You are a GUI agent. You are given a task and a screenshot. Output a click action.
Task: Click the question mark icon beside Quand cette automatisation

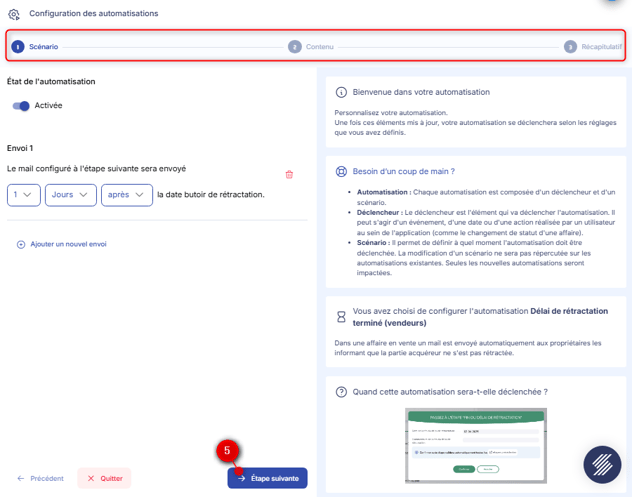tap(341, 392)
